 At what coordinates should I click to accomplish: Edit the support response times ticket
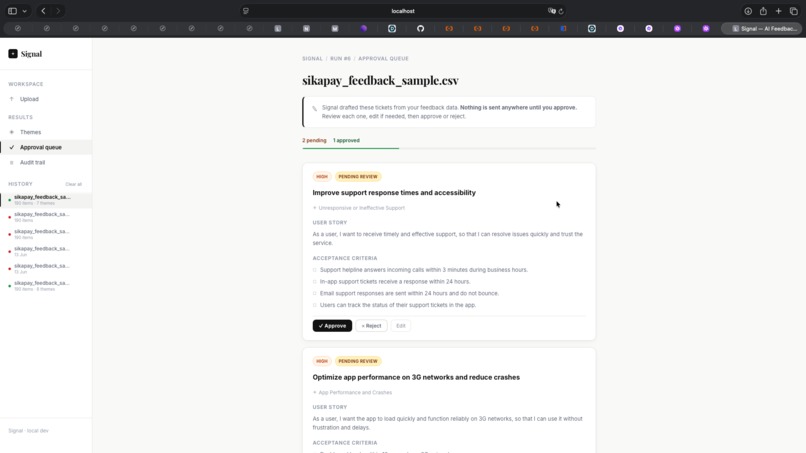[x=401, y=325]
